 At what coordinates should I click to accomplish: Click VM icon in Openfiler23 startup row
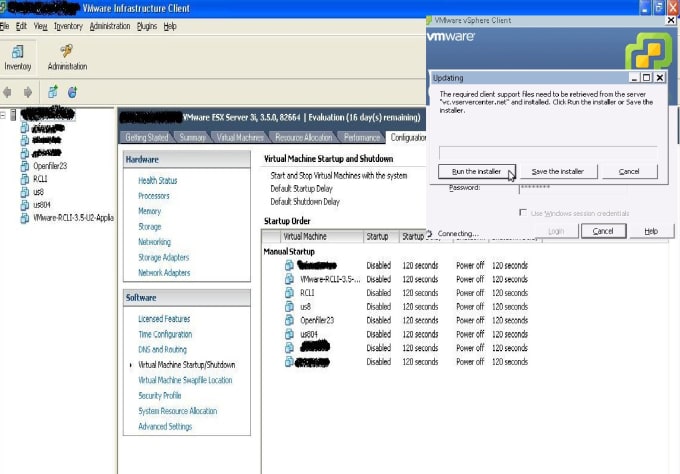tap(289, 320)
